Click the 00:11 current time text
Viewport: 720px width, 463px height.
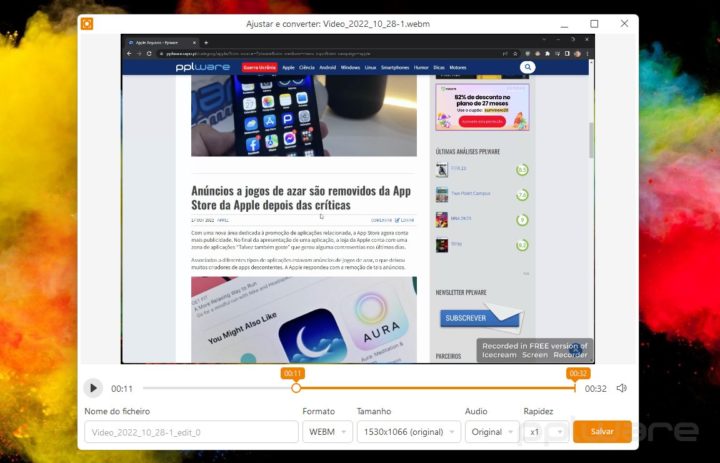coord(122,389)
